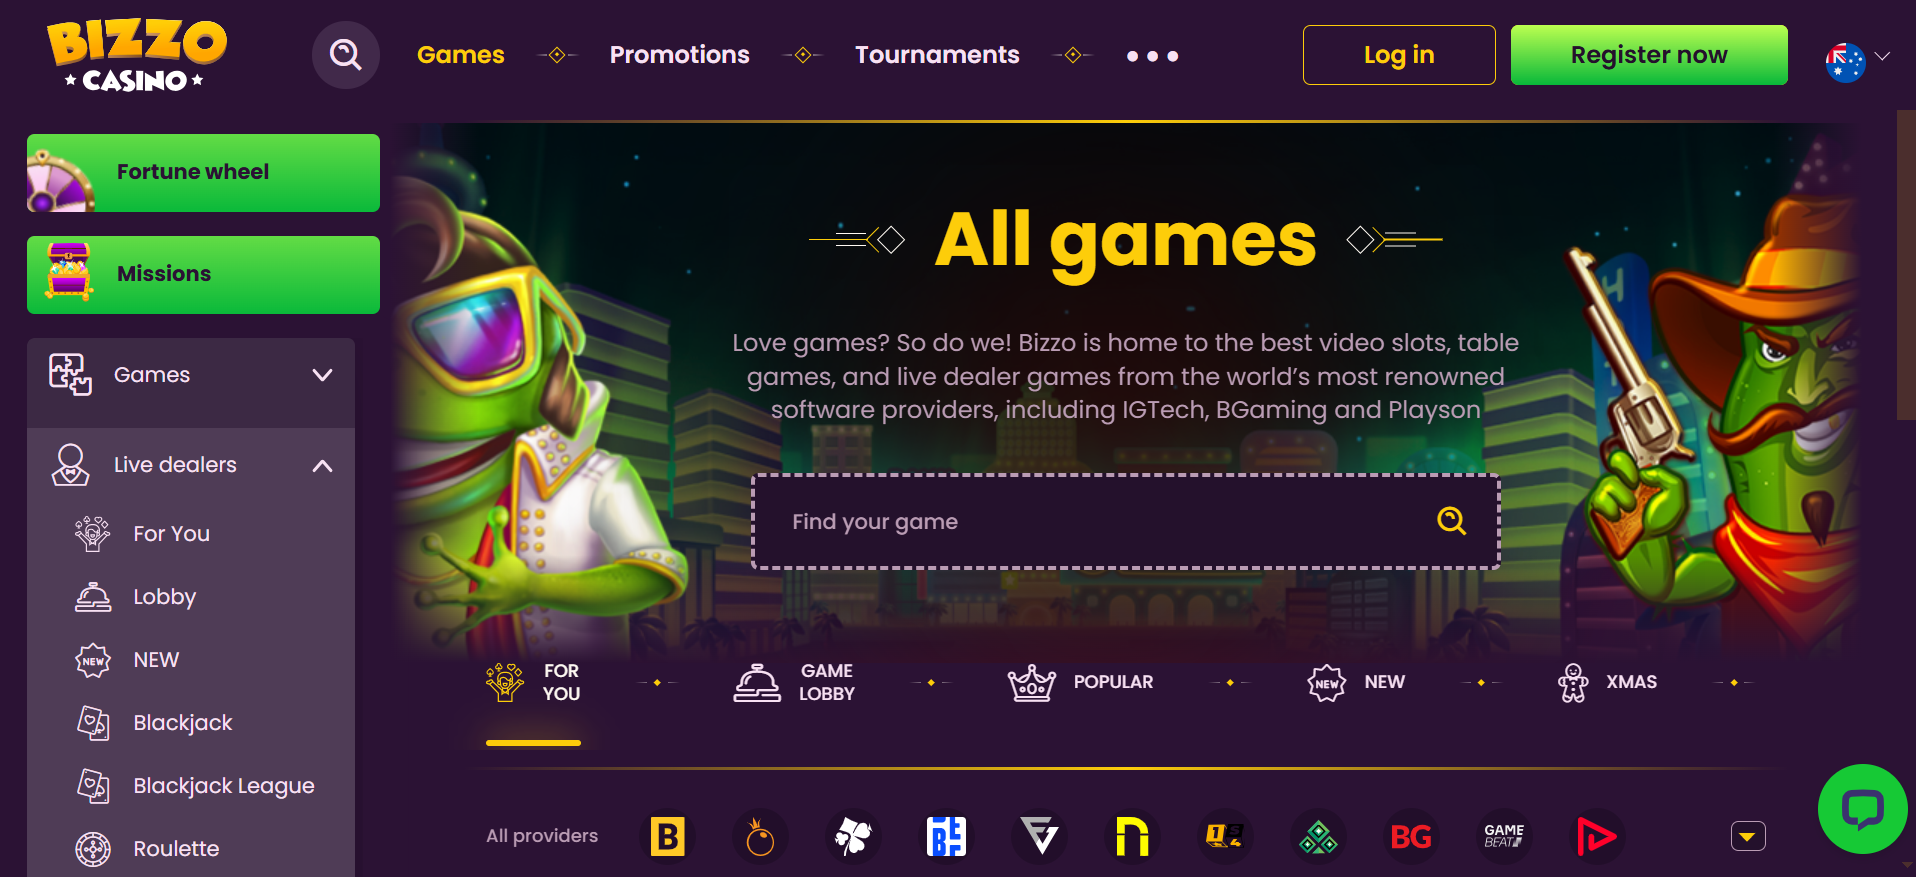
Task: Click the yellow search icon in game field
Action: coord(1451,521)
